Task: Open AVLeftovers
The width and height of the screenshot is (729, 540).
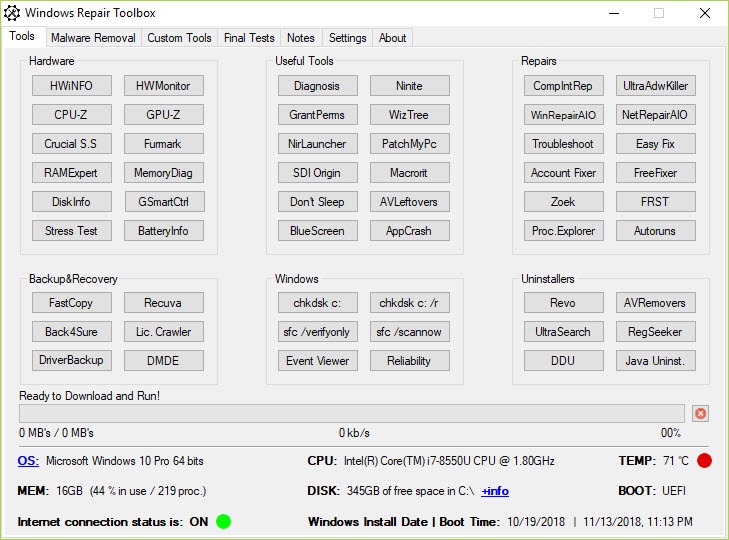Action: coord(410,201)
